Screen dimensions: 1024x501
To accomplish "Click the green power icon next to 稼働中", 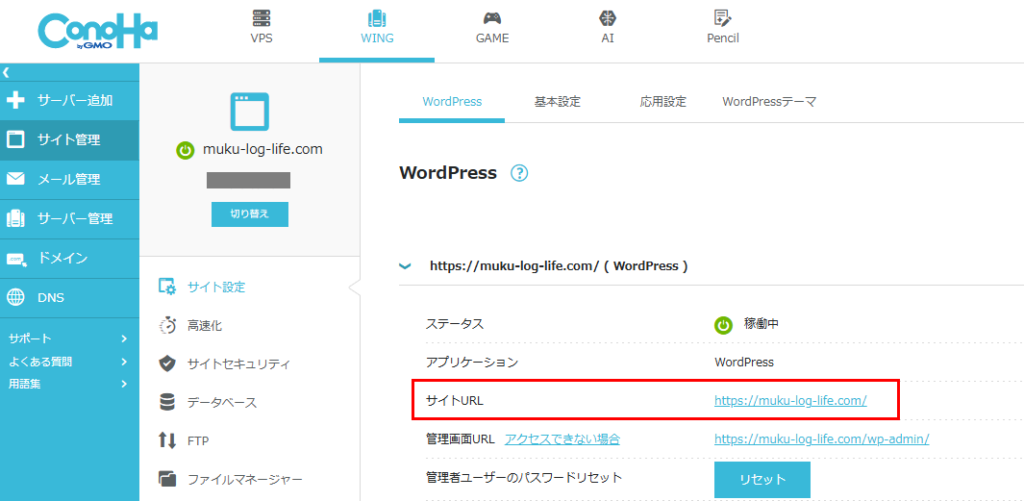I will tap(723, 325).
